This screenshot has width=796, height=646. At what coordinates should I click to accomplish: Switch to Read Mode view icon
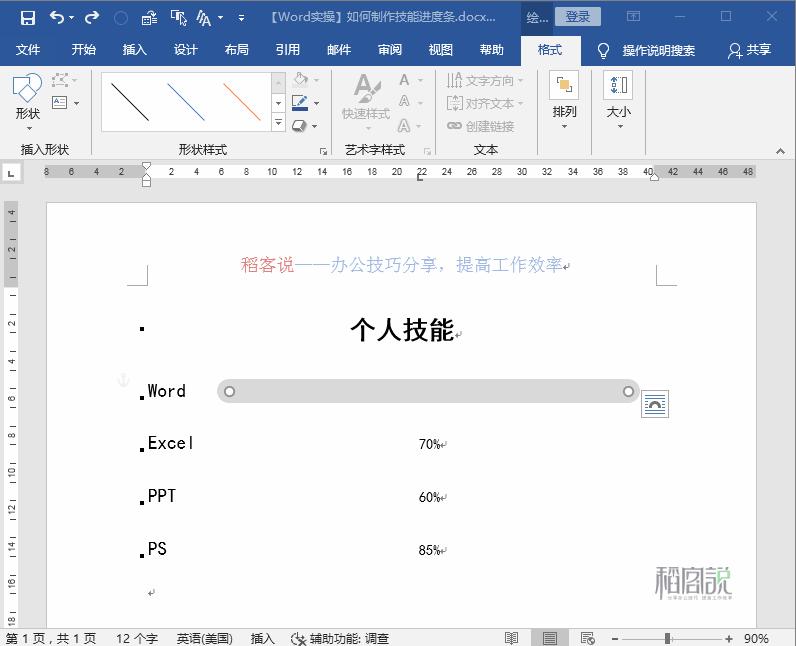point(511,638)
